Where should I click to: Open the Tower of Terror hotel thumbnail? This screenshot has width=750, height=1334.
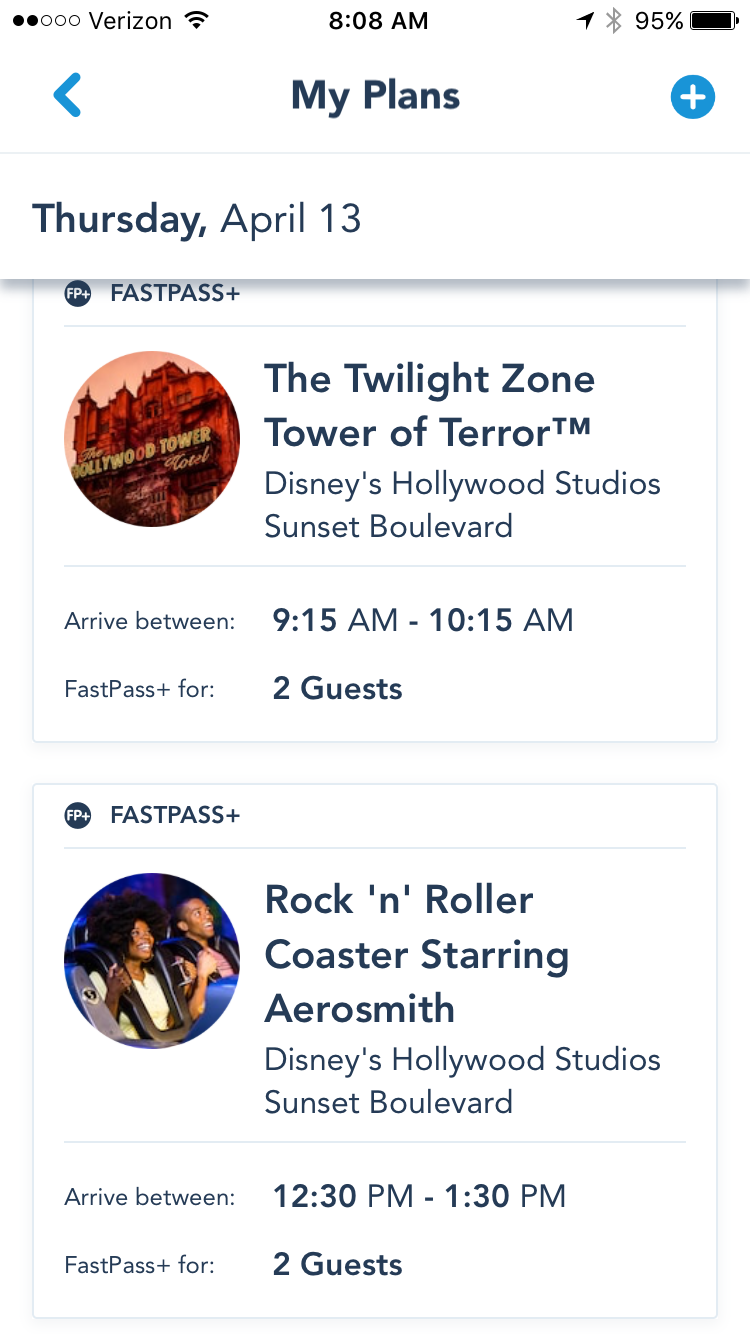click(x=152, y=439)
